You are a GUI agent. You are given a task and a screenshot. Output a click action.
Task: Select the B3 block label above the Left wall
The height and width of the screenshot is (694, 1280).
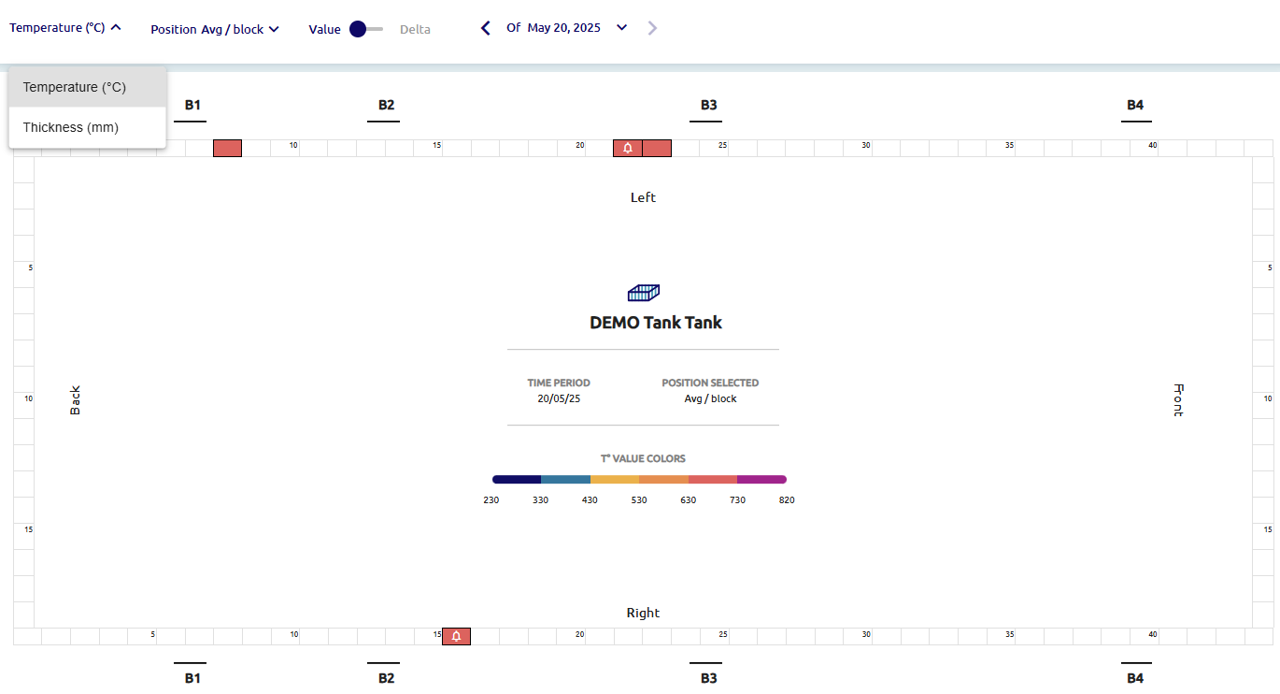click(709, 105)
